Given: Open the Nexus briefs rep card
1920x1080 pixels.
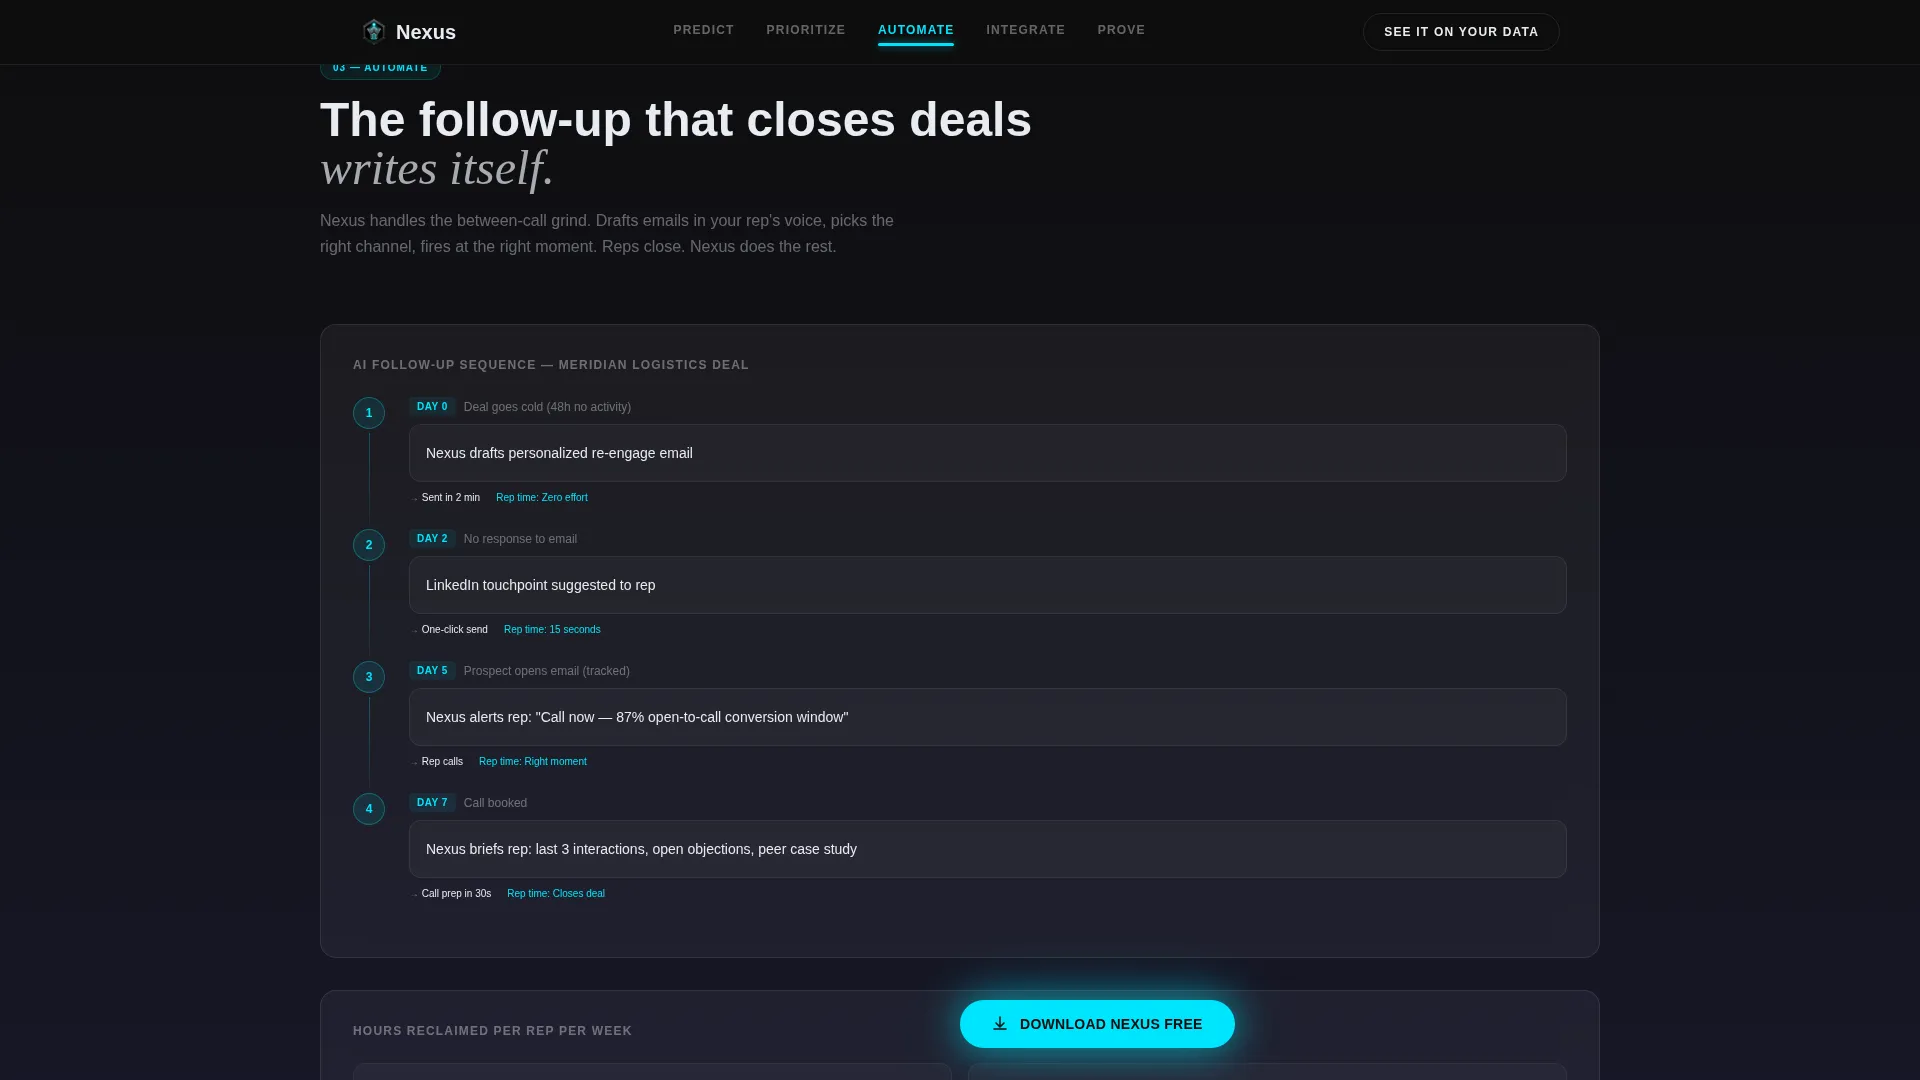Looking at the screenshot, I should pyautogui.click(x=988, y=849).
